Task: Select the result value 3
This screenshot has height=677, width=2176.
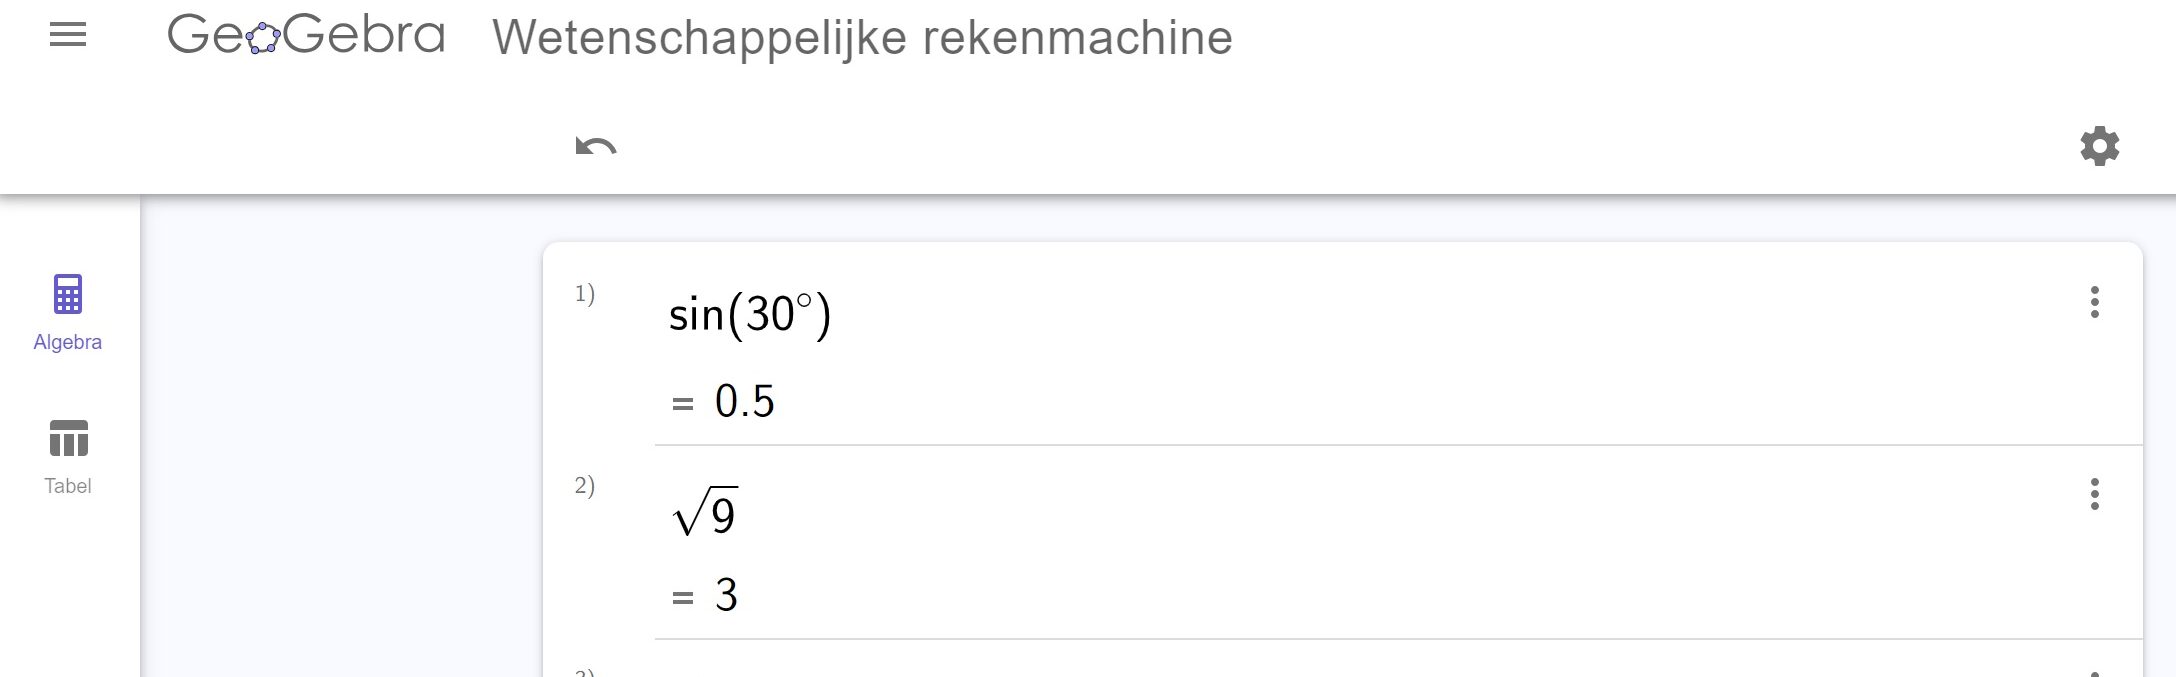Action: (727, 596)
